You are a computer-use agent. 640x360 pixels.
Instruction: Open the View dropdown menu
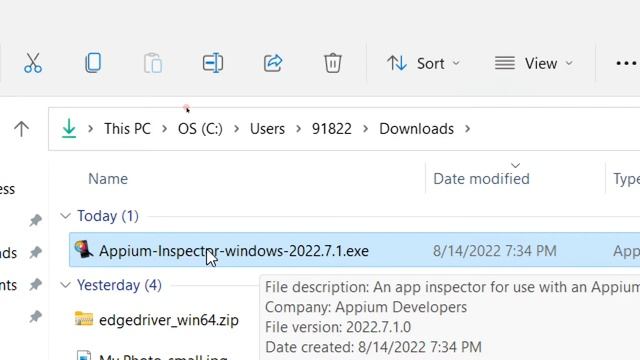point(533,64)
